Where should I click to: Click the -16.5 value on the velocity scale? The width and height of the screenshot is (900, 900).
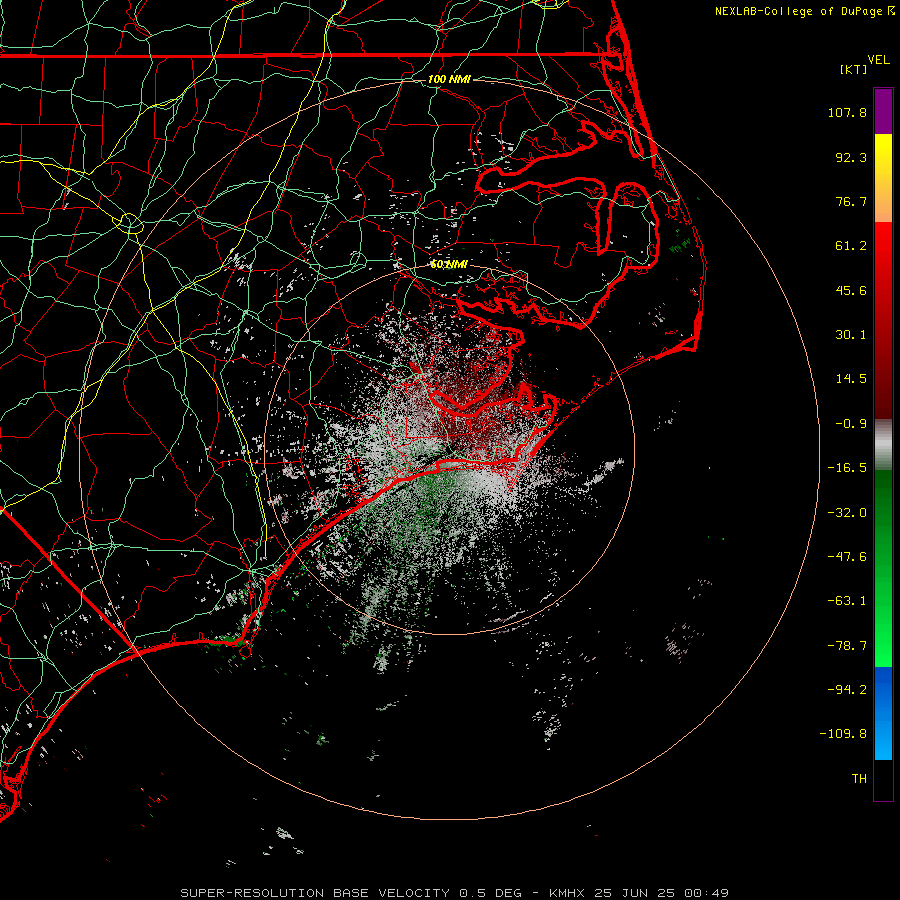847,468
